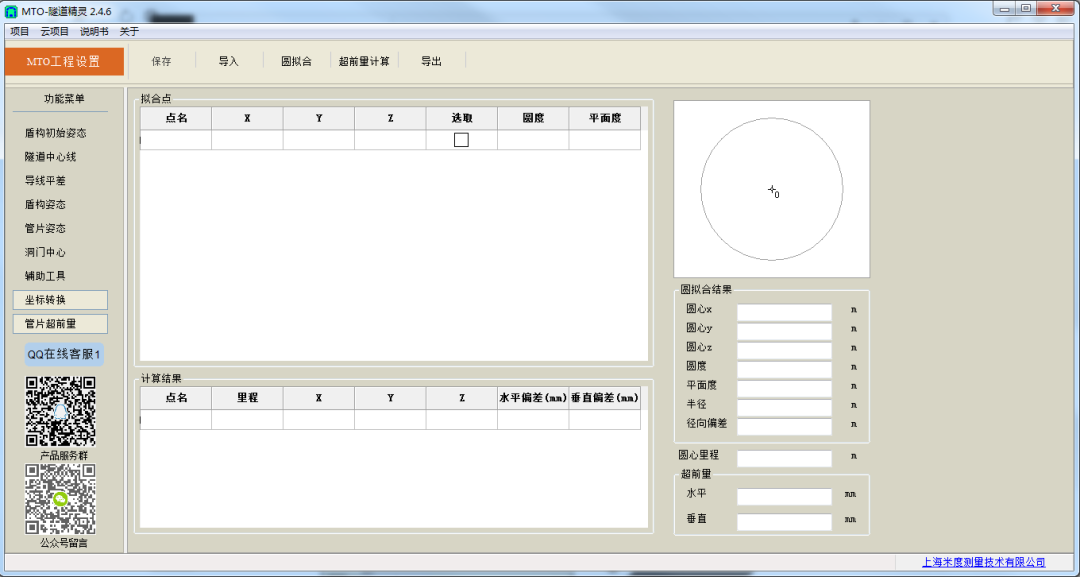Click the 管片超前量 sidebar button
Screen dimensions: 1080x577
point(60,324)
